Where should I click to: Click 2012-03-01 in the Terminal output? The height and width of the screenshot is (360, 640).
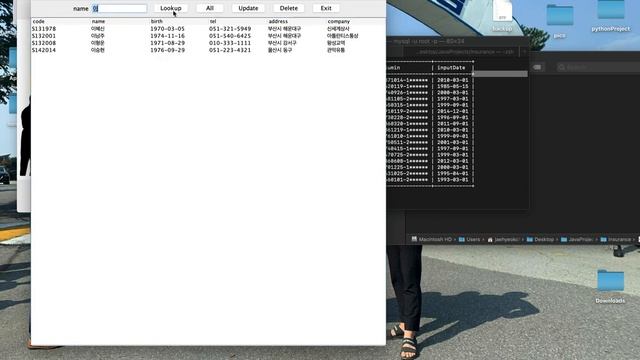click(453, 161)
